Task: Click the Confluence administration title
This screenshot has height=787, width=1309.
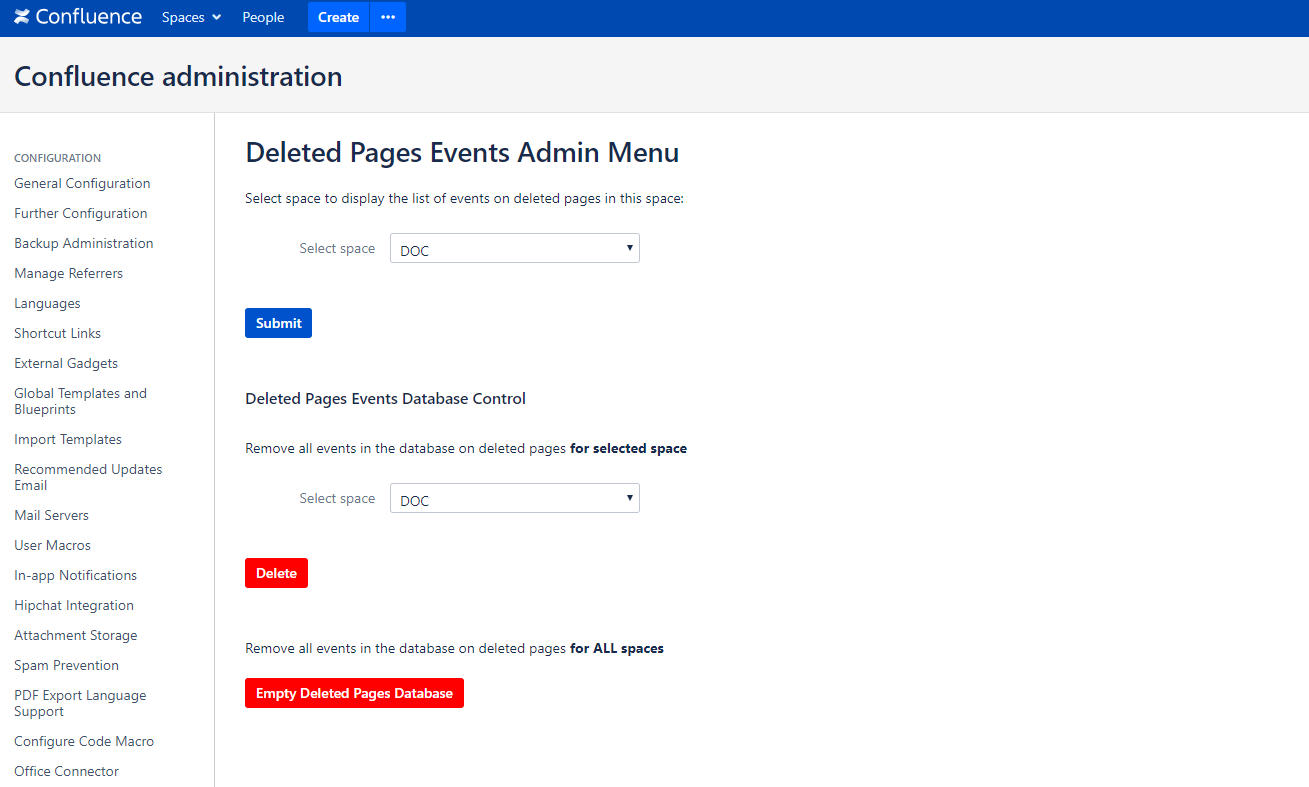Action: tap(178, 76)
